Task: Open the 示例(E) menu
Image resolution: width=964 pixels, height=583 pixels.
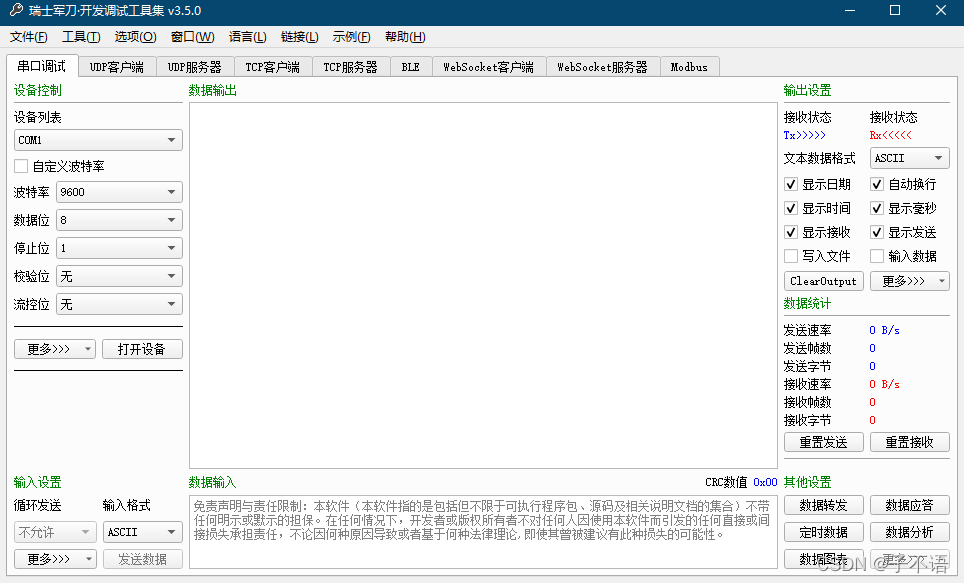Action: coord(351,37)
